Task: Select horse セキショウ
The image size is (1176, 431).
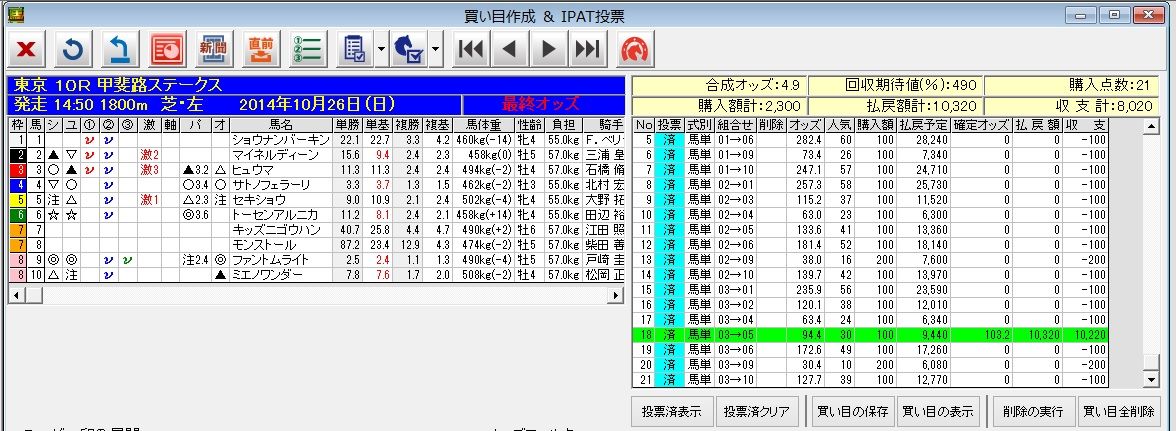Action: coord(280,200)
